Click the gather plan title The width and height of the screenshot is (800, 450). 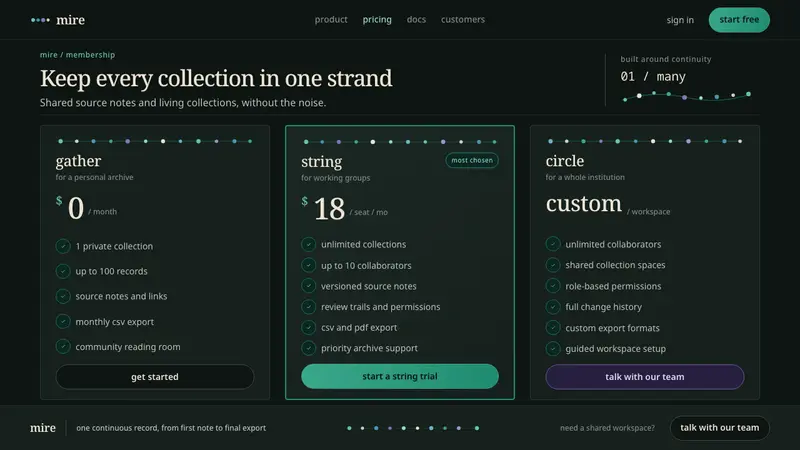tap(78, 161)
